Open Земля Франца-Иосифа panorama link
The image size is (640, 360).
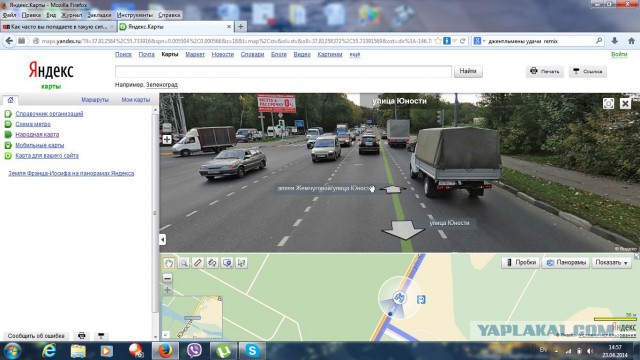(x=71, y=173)
